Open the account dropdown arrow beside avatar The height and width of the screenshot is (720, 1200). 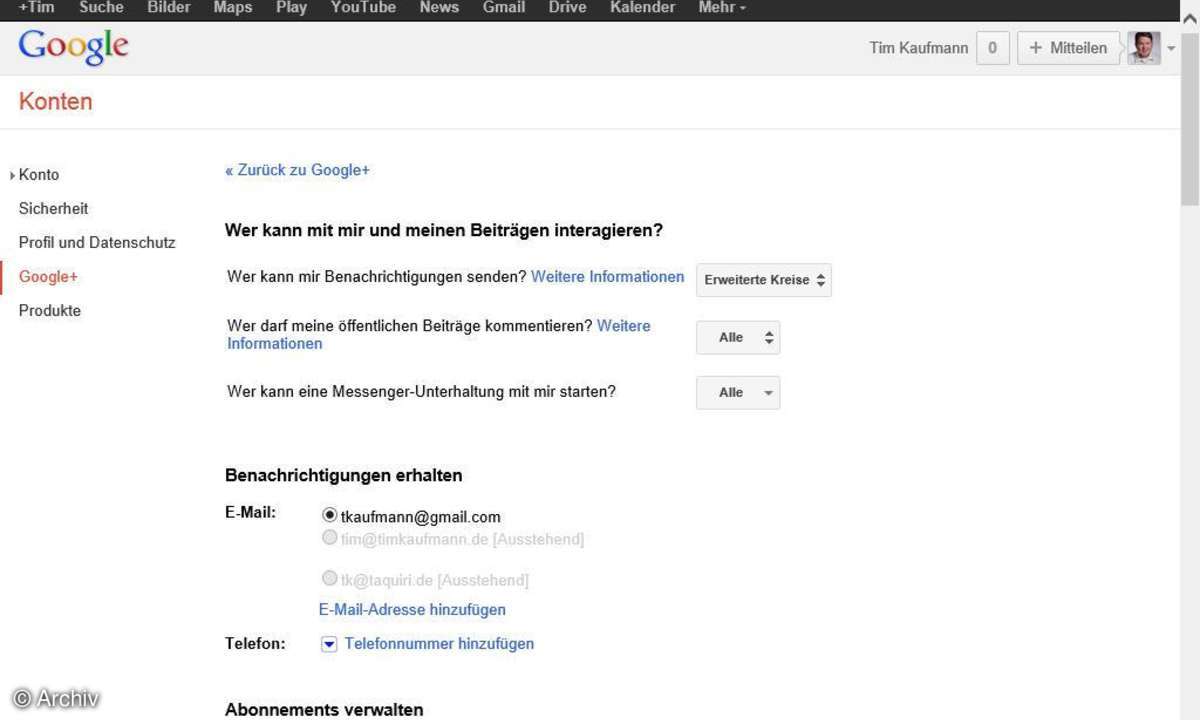tap(1171, 49)
